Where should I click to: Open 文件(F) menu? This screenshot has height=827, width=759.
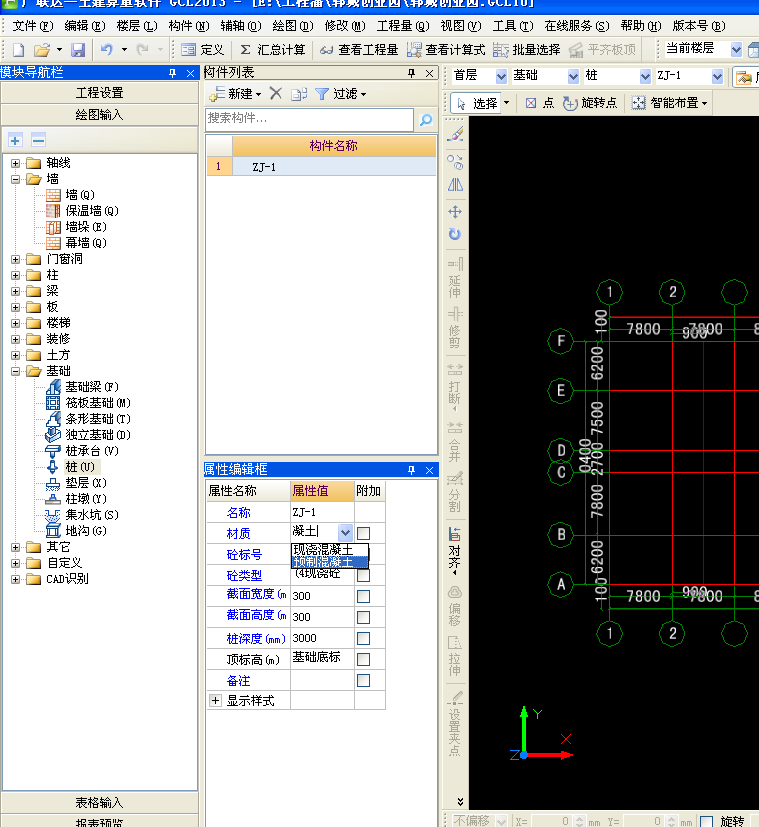33,26
